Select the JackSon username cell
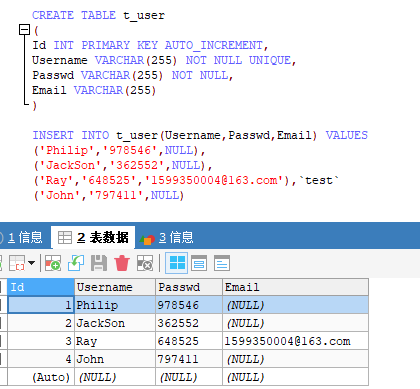The height and width of the screenshot is (389, 420). [115, 323]
